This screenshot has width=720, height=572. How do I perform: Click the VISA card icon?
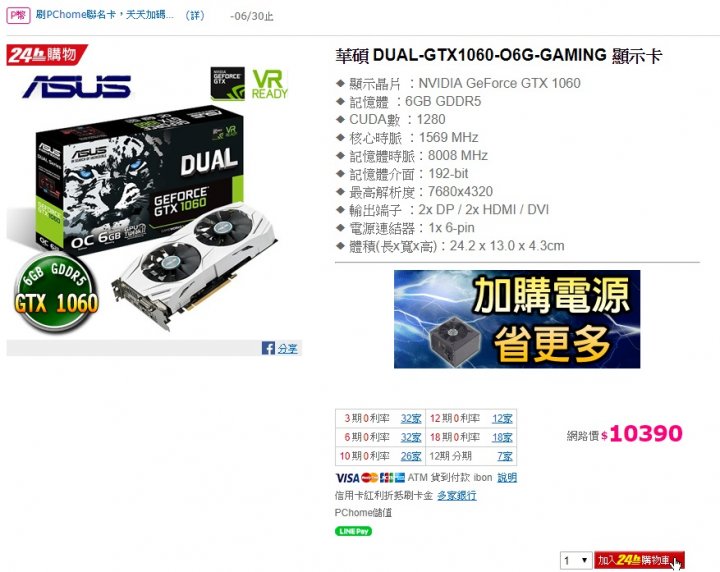tap(347, 478)
